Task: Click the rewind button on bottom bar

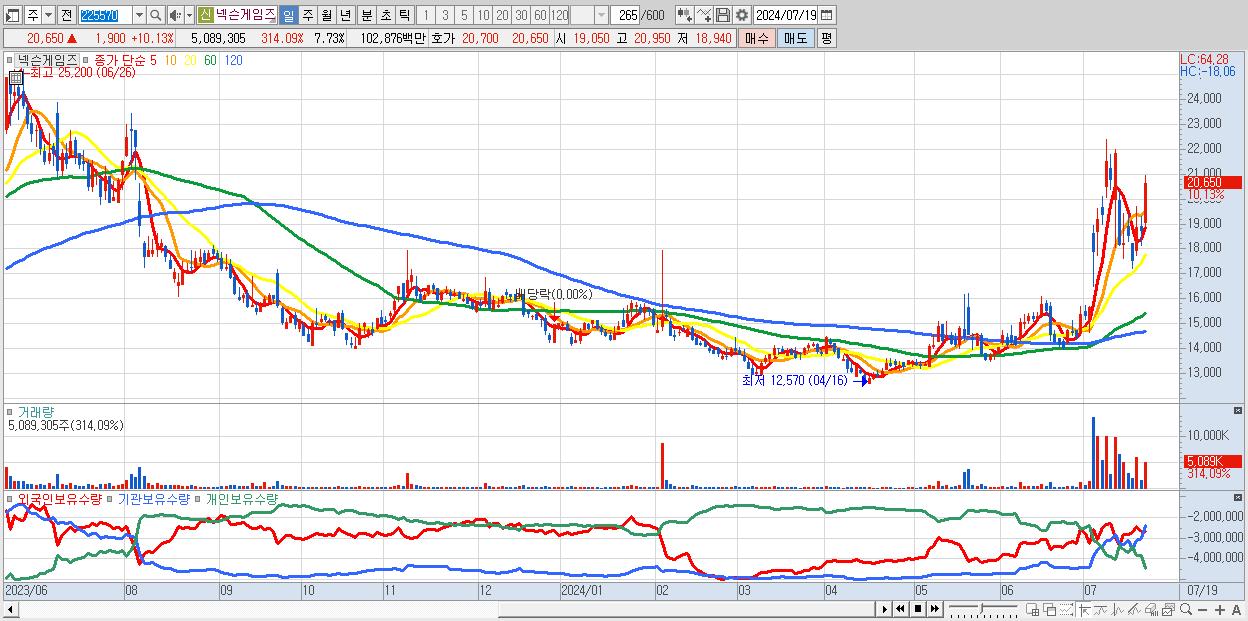Action: pos(900,609)
